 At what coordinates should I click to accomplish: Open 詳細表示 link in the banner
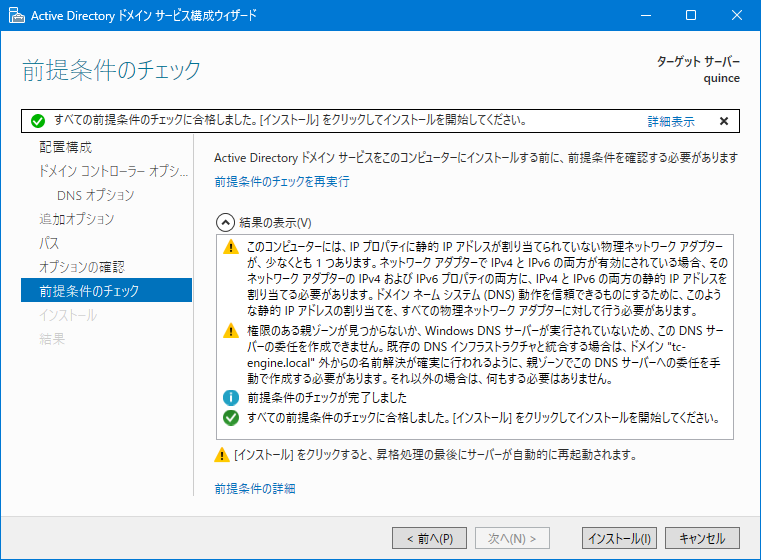click(x=671, y=121)
